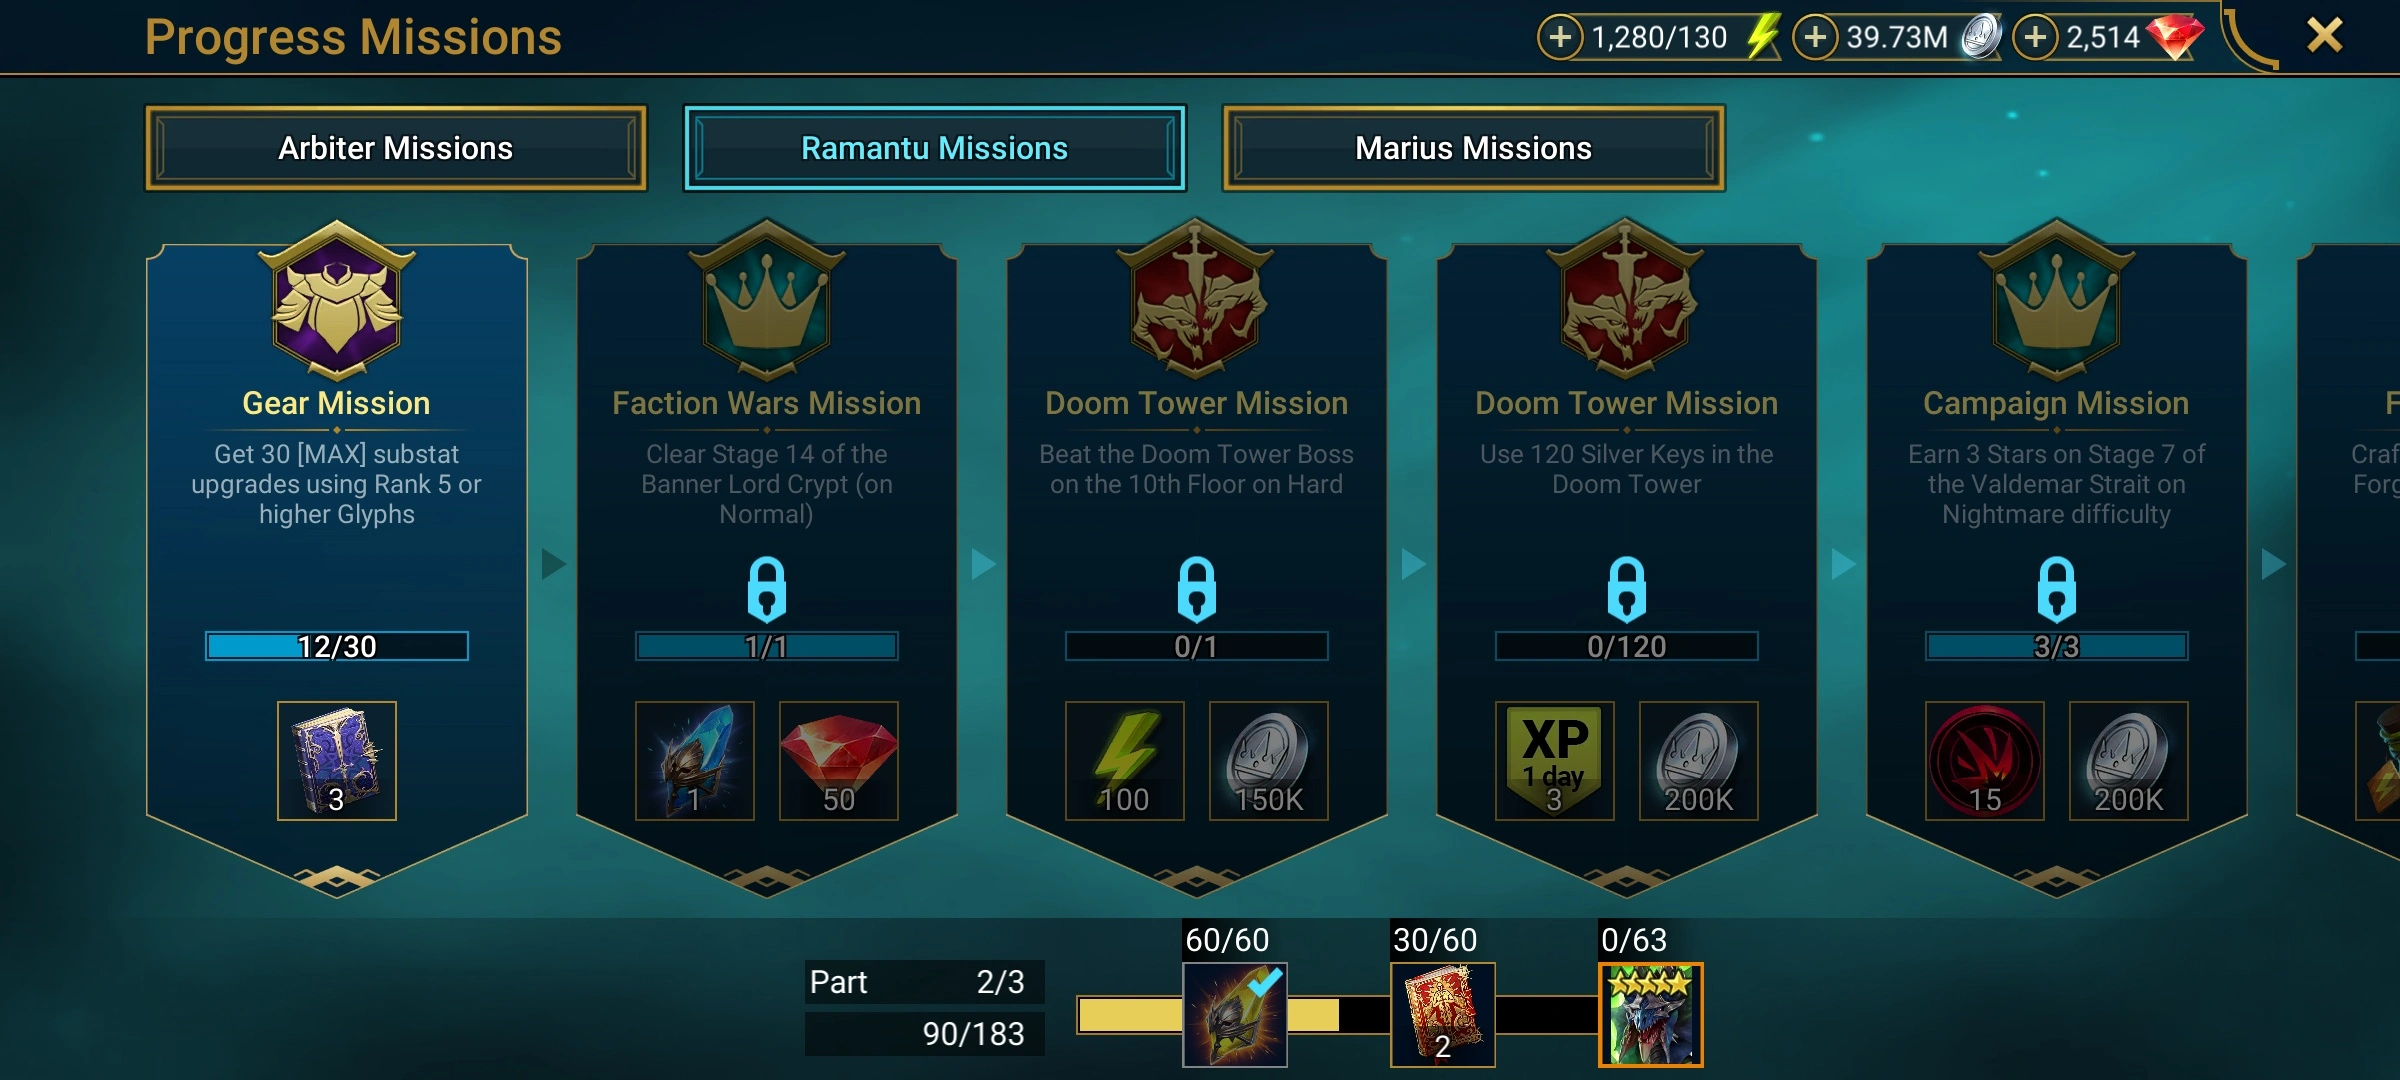Tap the arrow after the Campaign Mission card
Viewport: 2400px width, 1080px height.
point(2273,564)
